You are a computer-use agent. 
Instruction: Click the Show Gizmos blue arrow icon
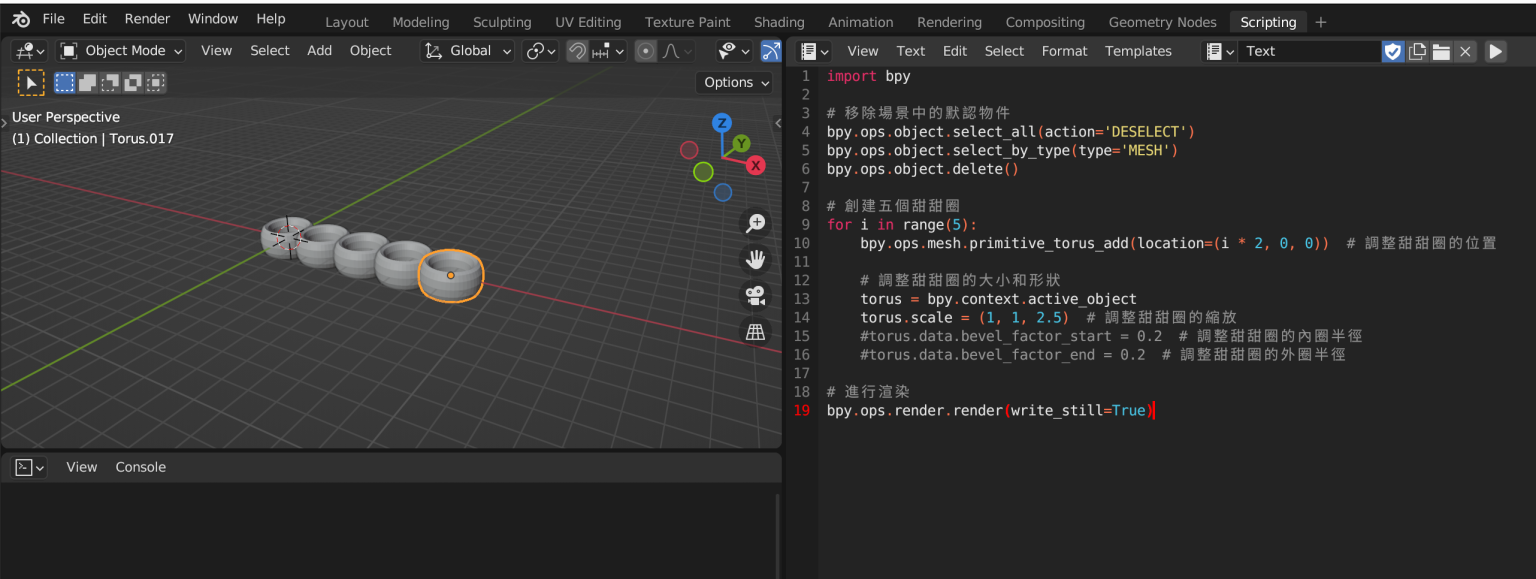[x=771, y=50]
